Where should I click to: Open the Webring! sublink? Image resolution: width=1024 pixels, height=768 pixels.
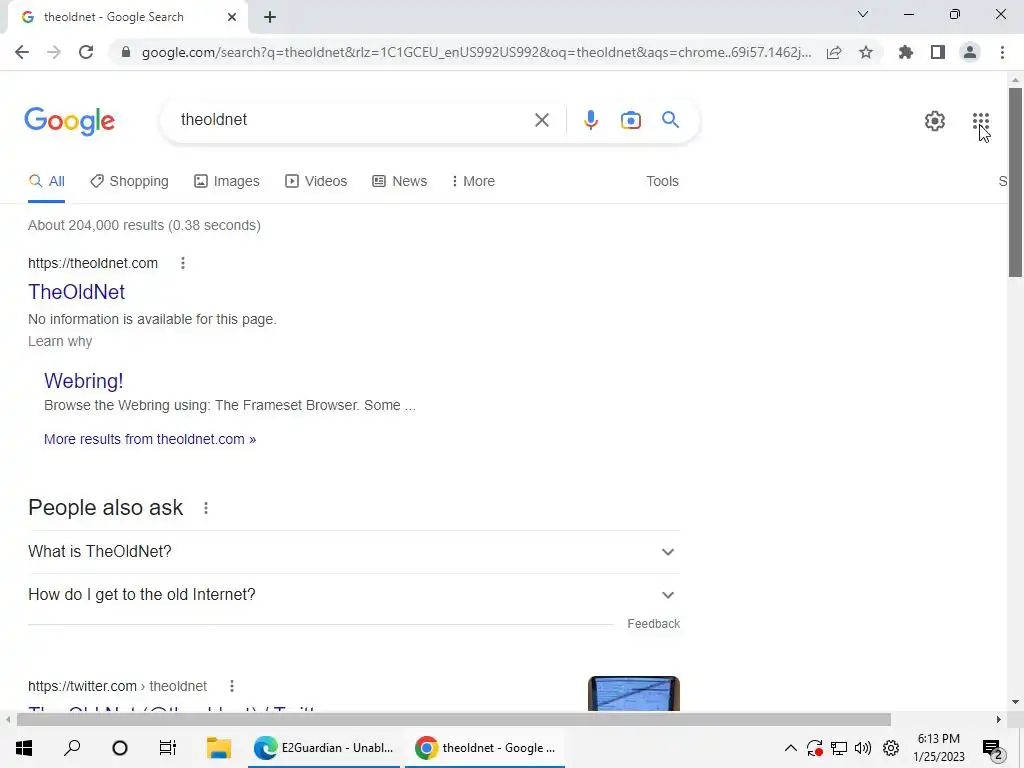[84, 381]
